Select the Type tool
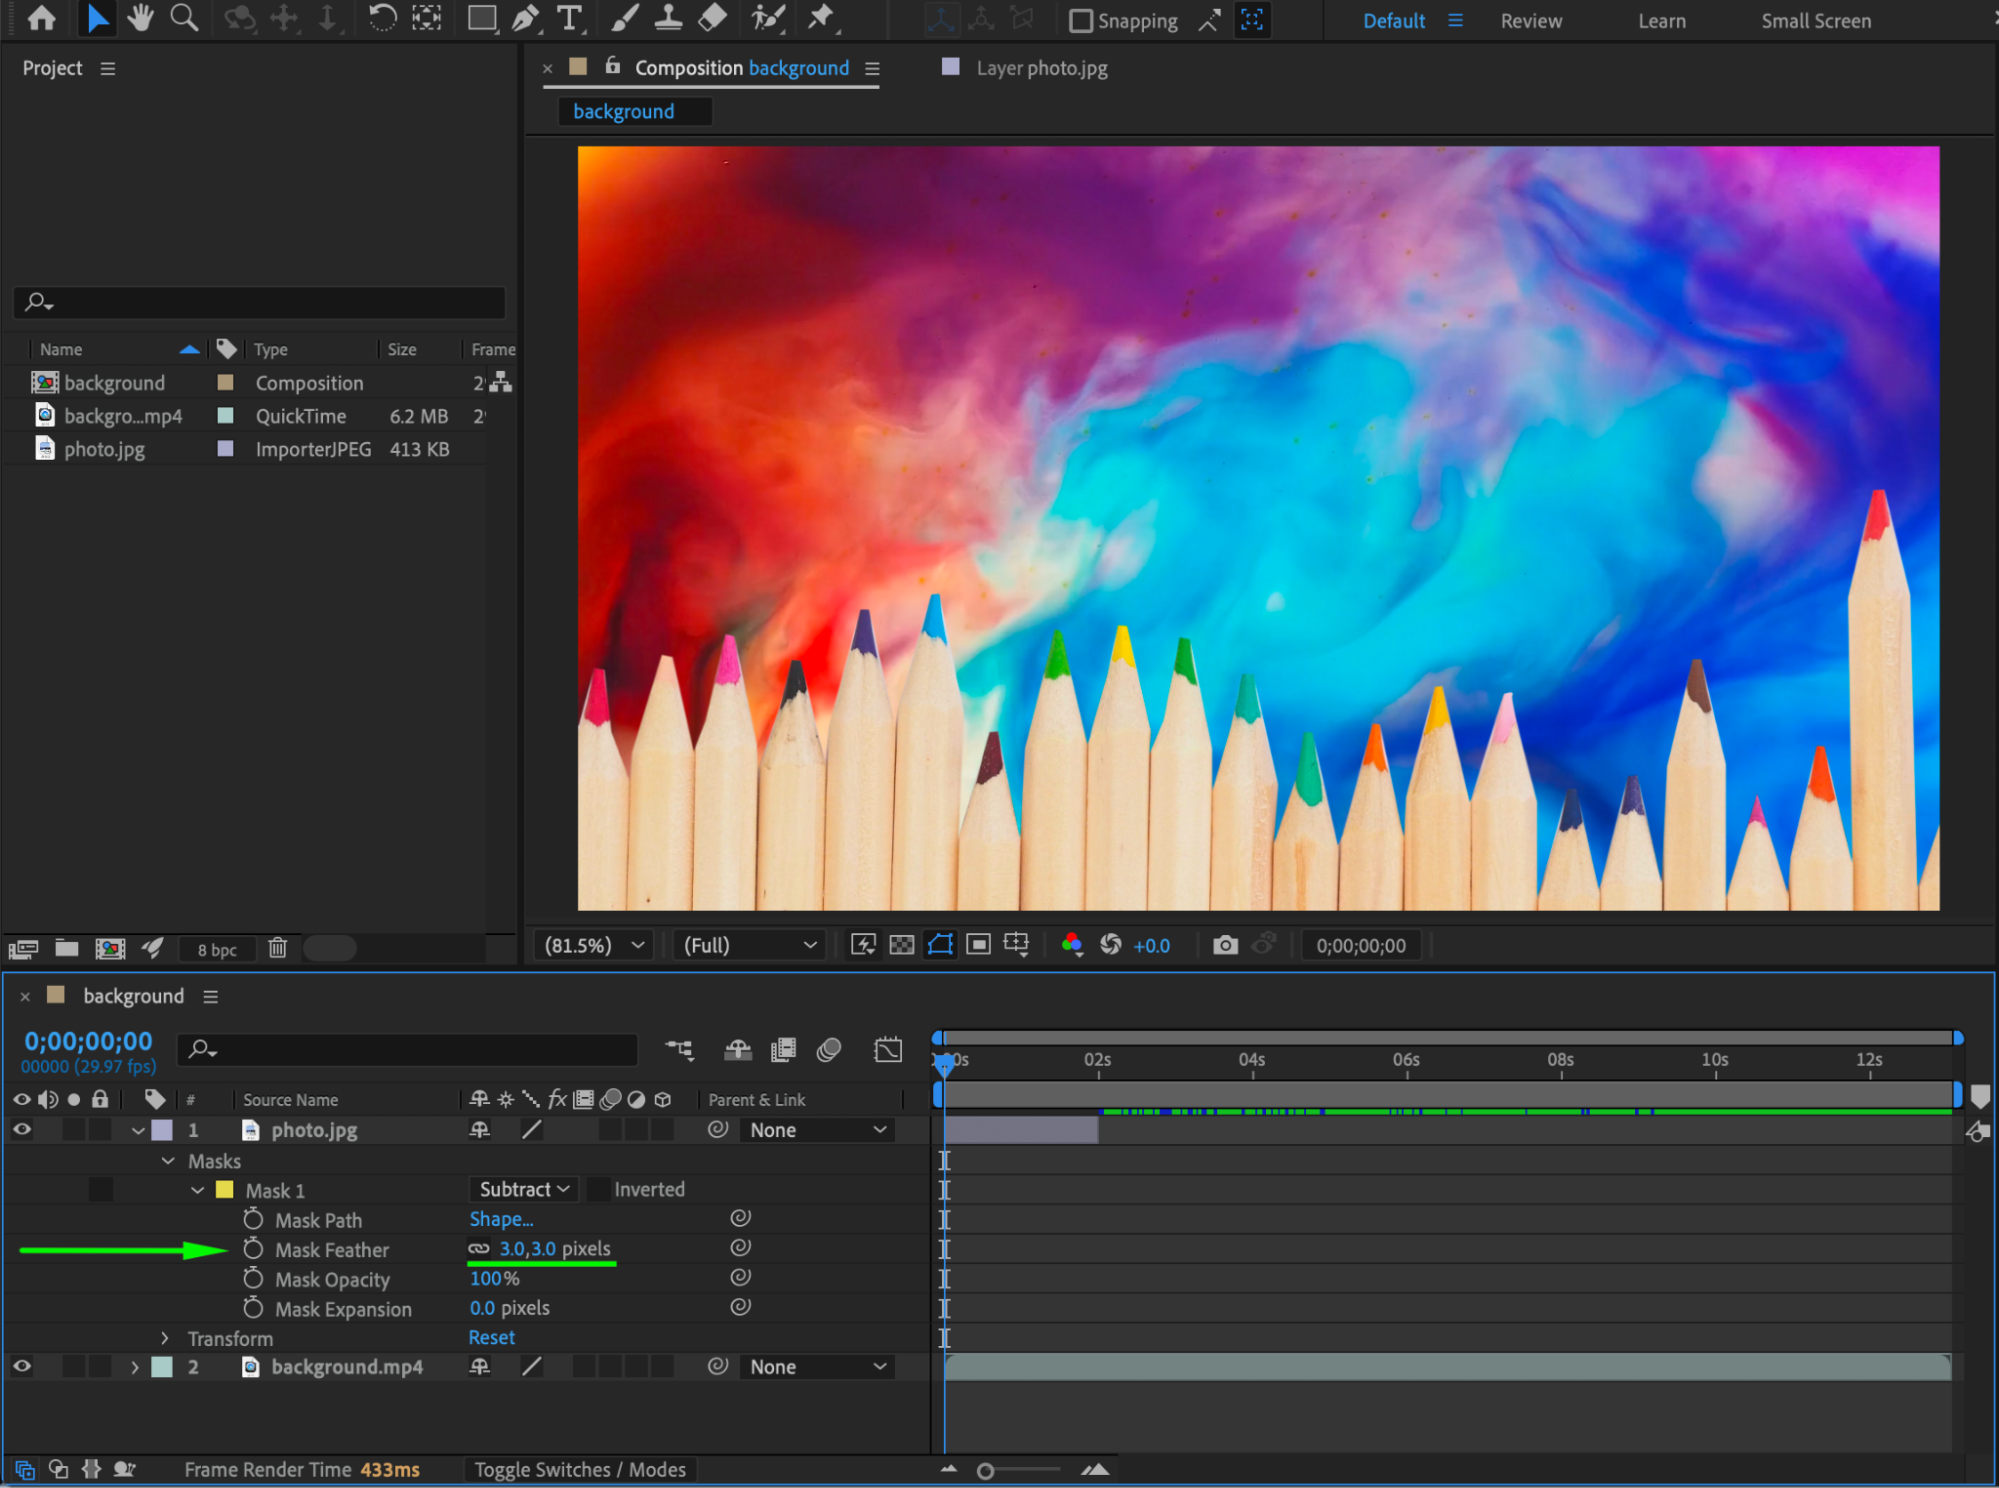Screen dimensions: 1999x1488 point(569,18)
